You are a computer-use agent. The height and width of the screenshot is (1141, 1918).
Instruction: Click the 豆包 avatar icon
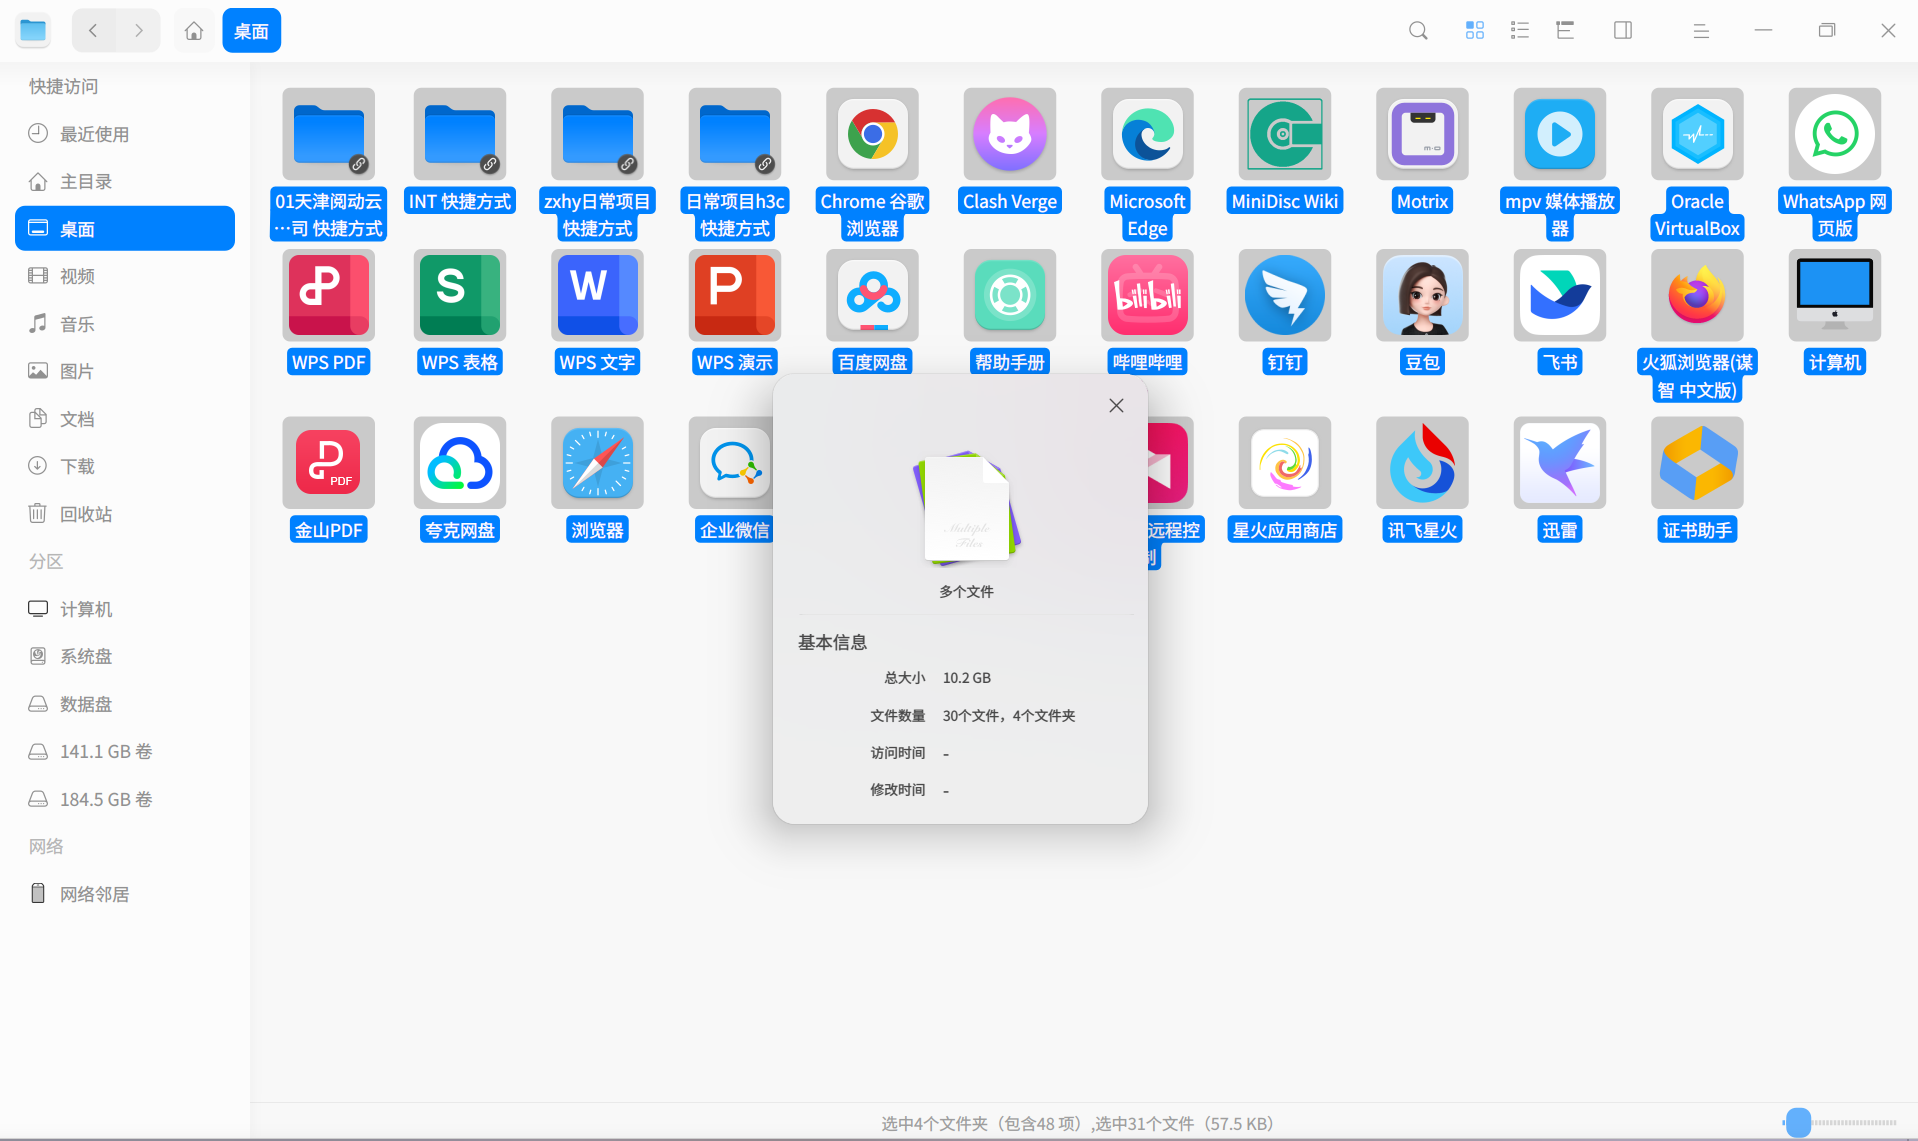pyautogui.click(x=1422, y=295)
